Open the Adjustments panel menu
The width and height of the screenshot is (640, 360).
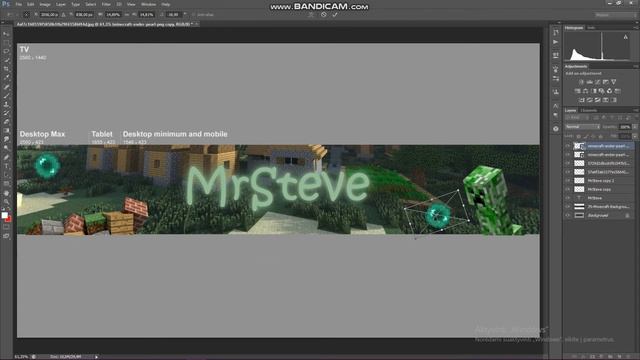[x=636, y=66]
